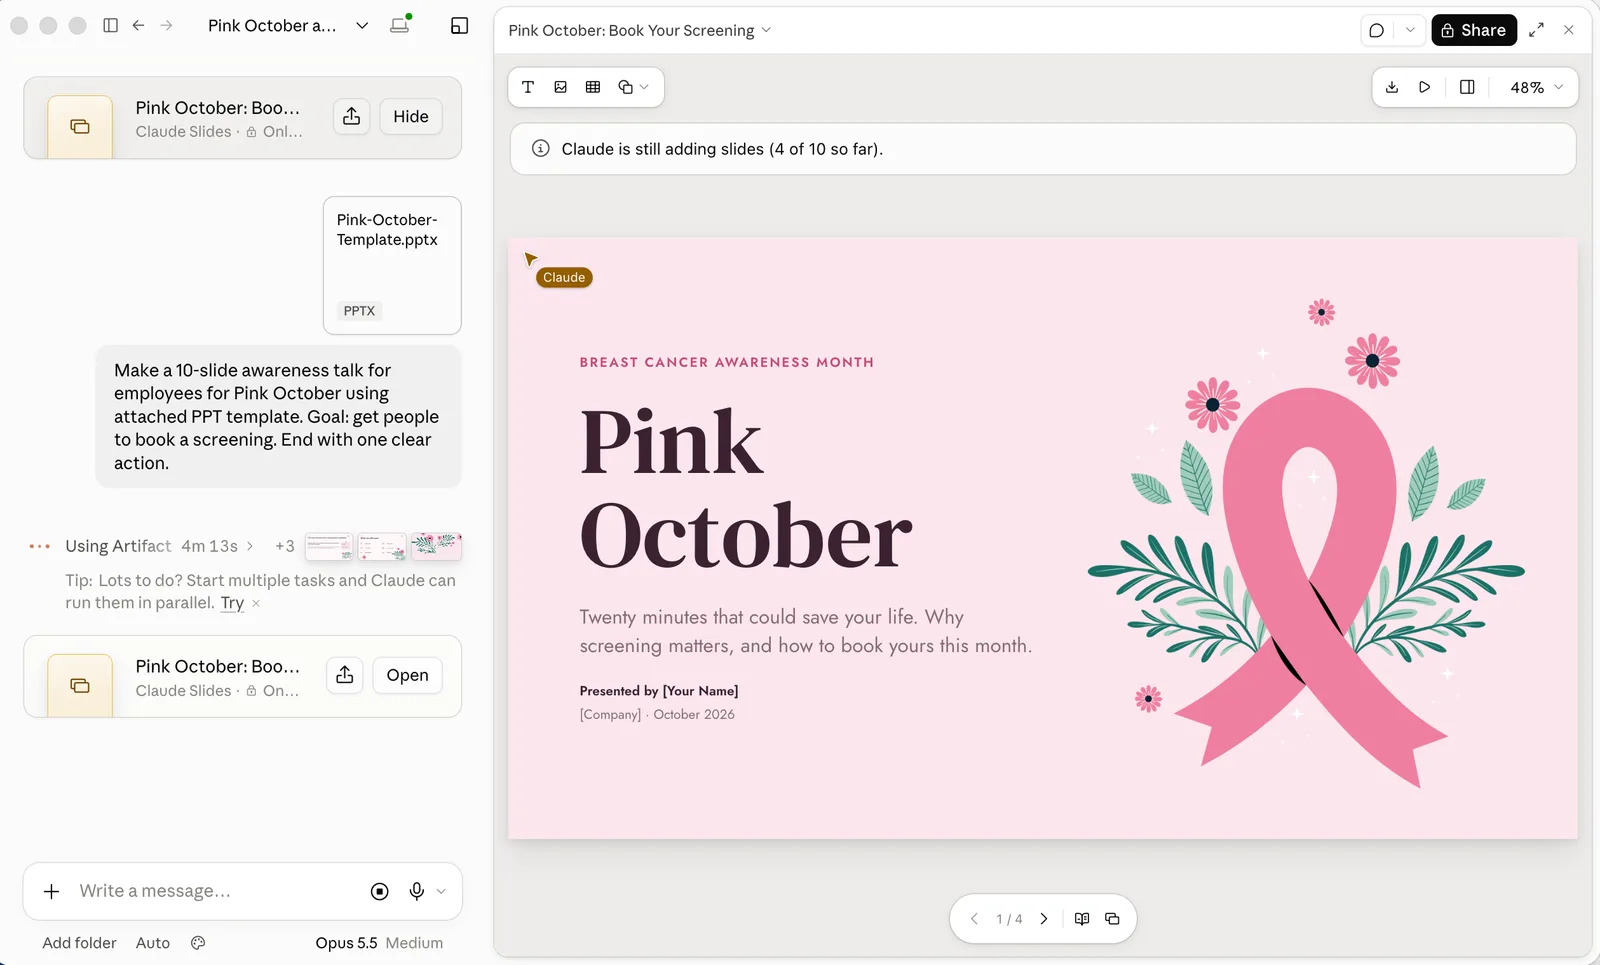
Task: Close the artifact panel
Action: 1569,30
